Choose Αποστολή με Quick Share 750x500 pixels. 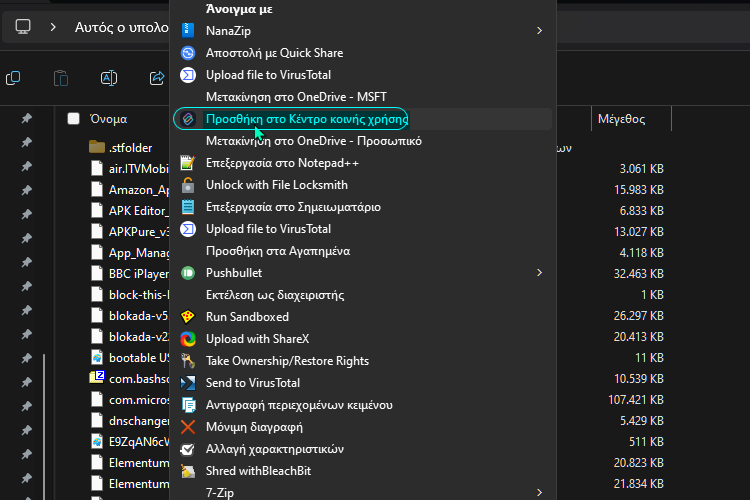275,53
